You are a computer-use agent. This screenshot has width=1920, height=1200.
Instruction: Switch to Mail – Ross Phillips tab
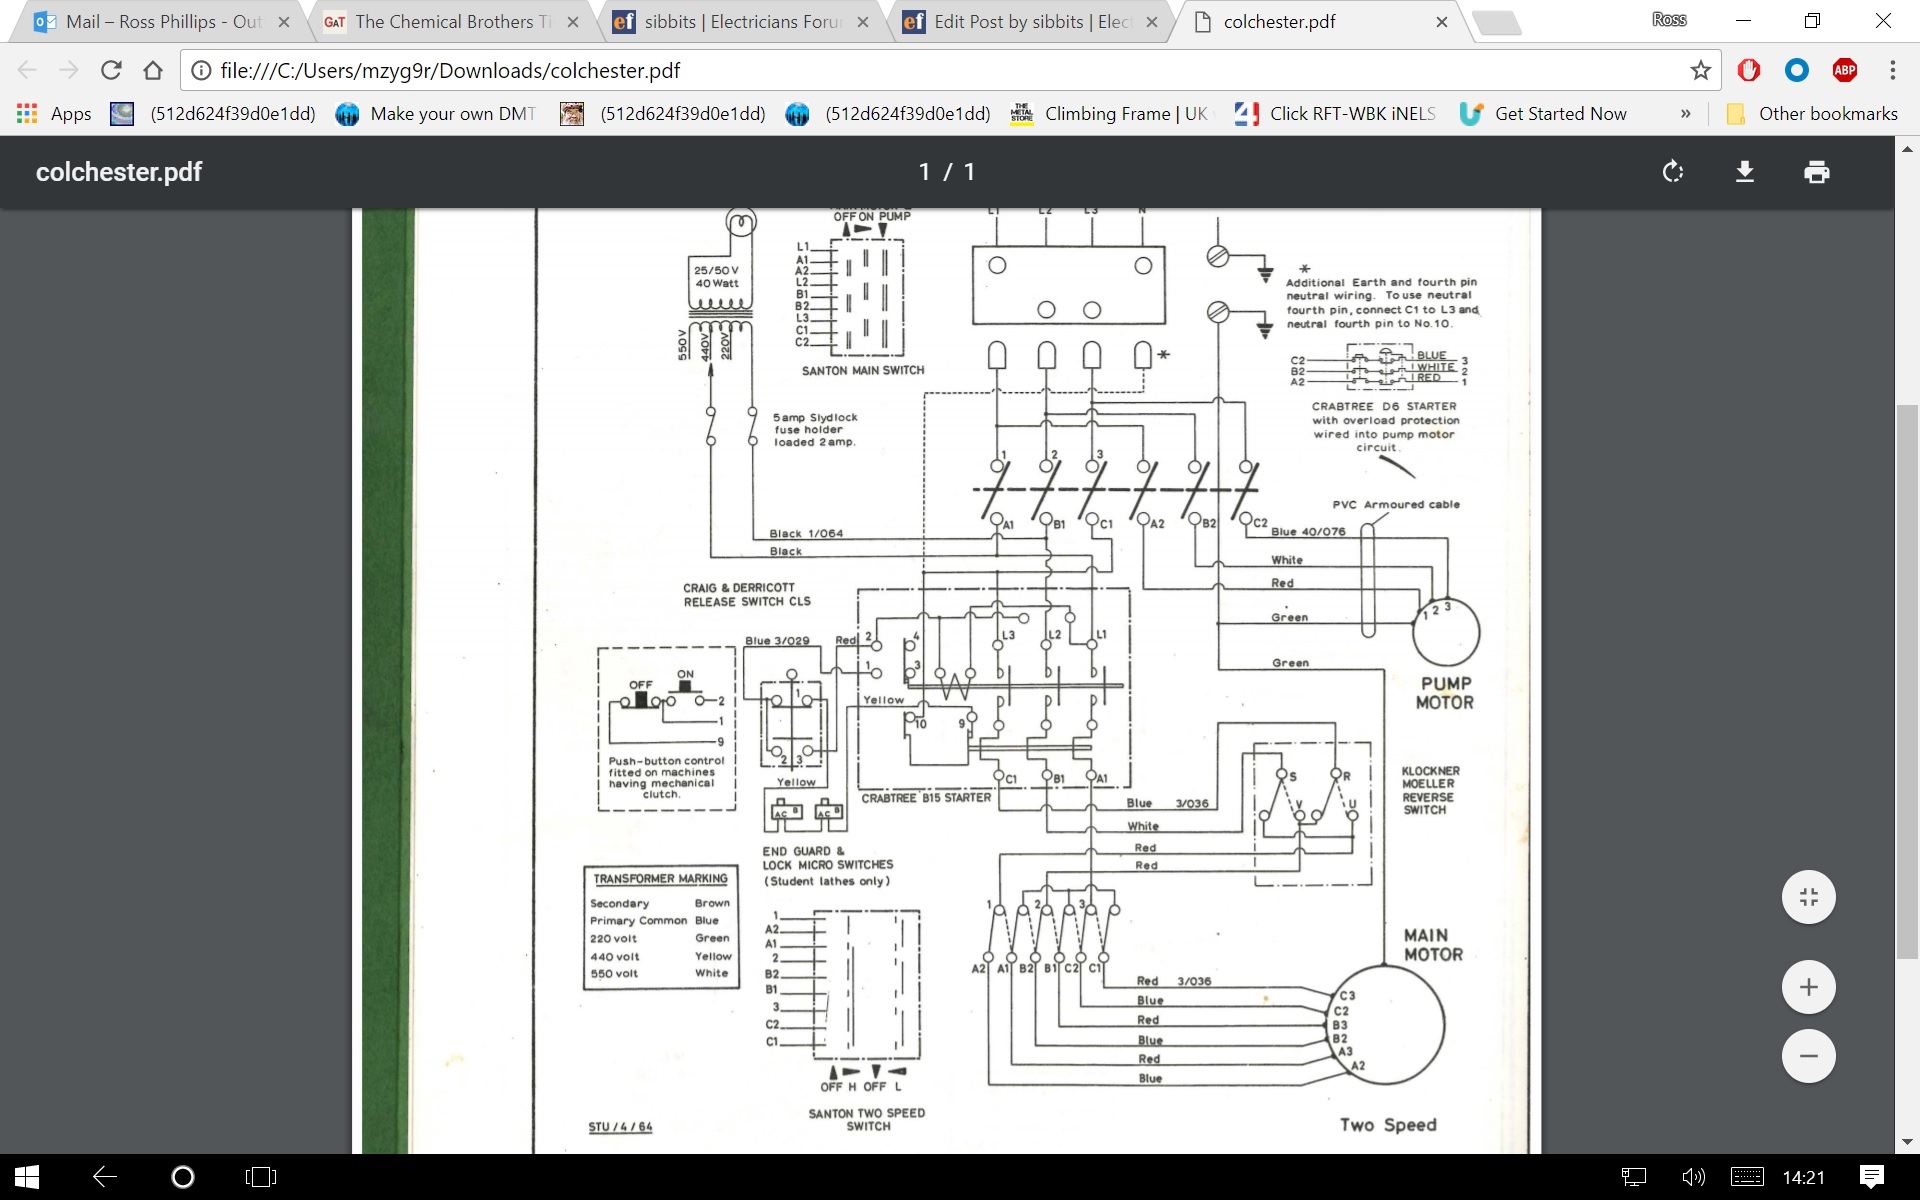click(x=160, y=22)
